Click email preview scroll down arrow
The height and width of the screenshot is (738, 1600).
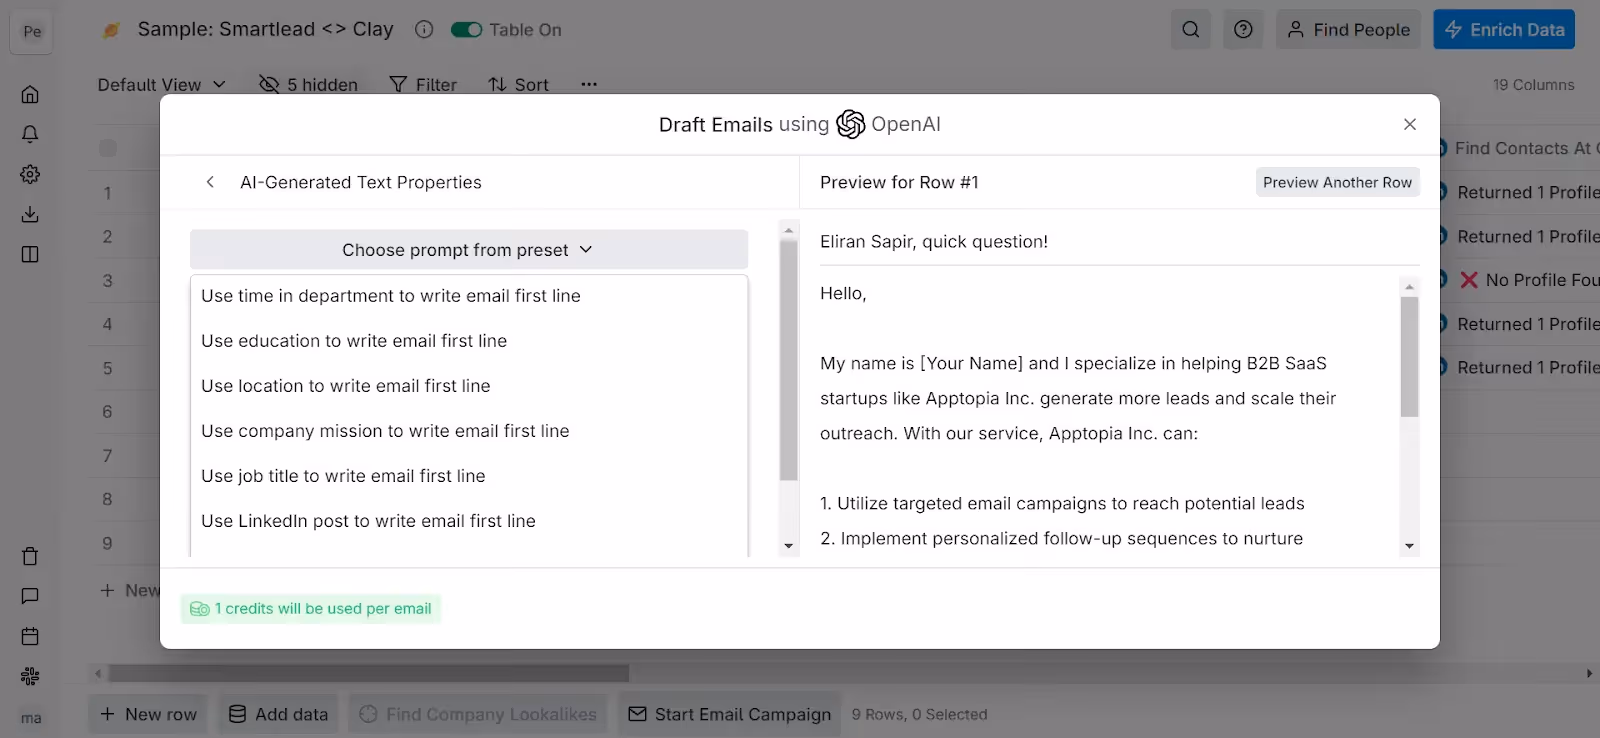tap(1409, 546)
